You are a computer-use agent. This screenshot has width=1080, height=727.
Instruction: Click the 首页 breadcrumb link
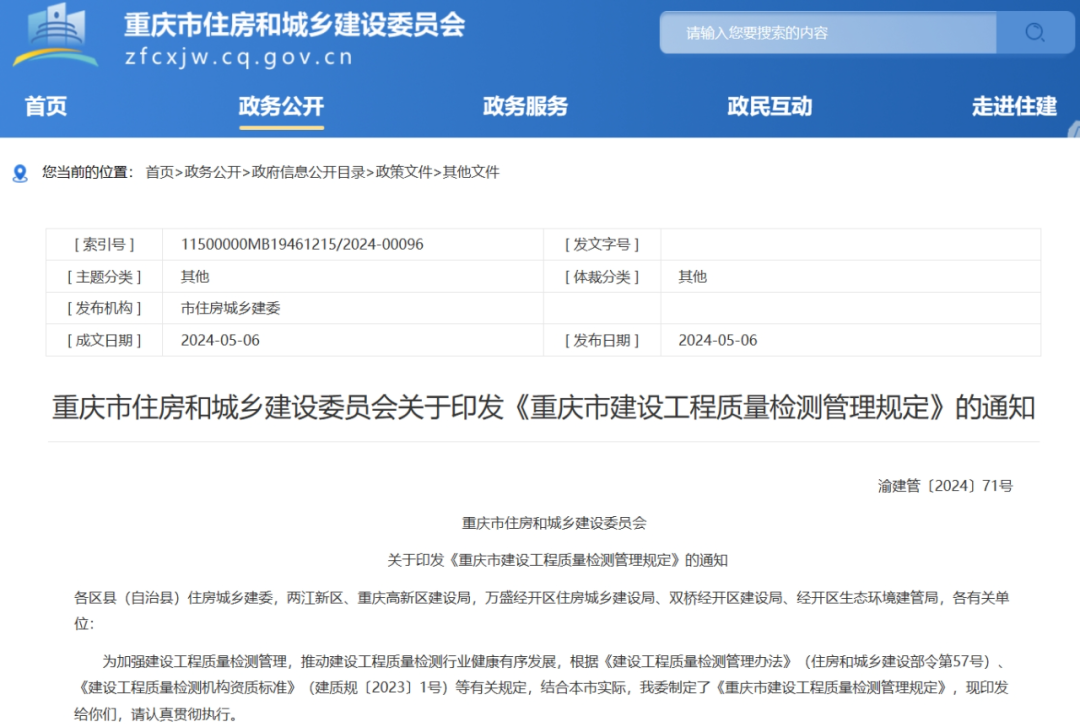(159, 172)
